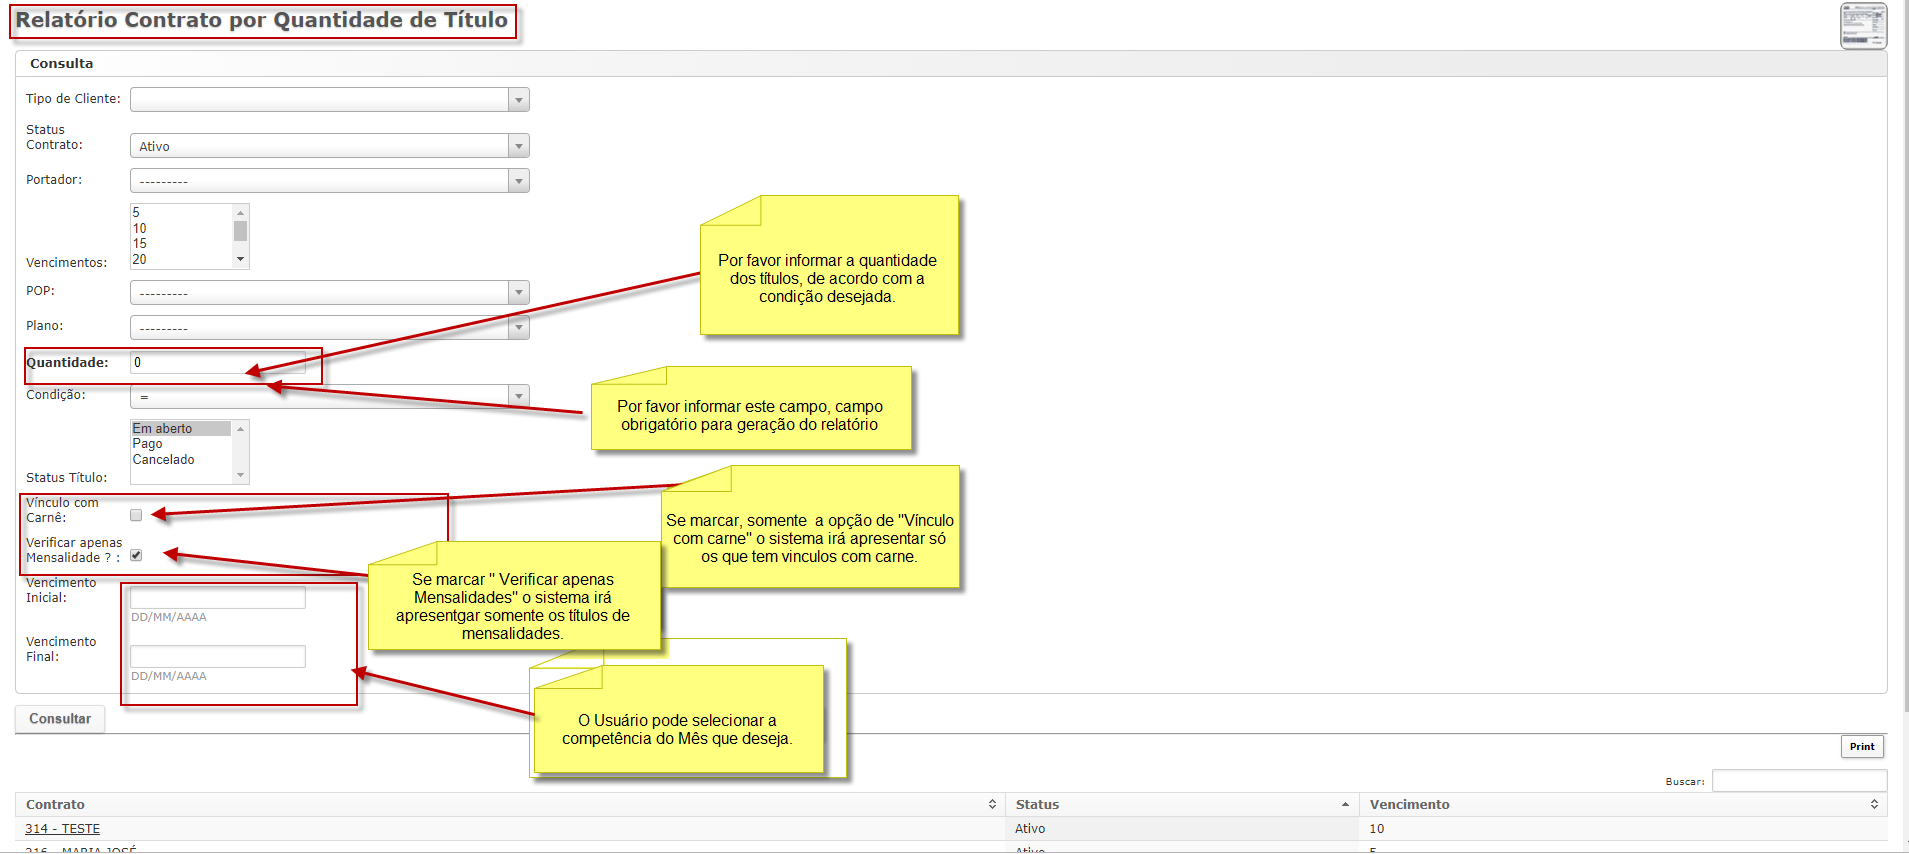Viewport: 1909px width, 854px height.
Task: Expand the Status Contrato dropdown
Action: [x=329, y=146]
